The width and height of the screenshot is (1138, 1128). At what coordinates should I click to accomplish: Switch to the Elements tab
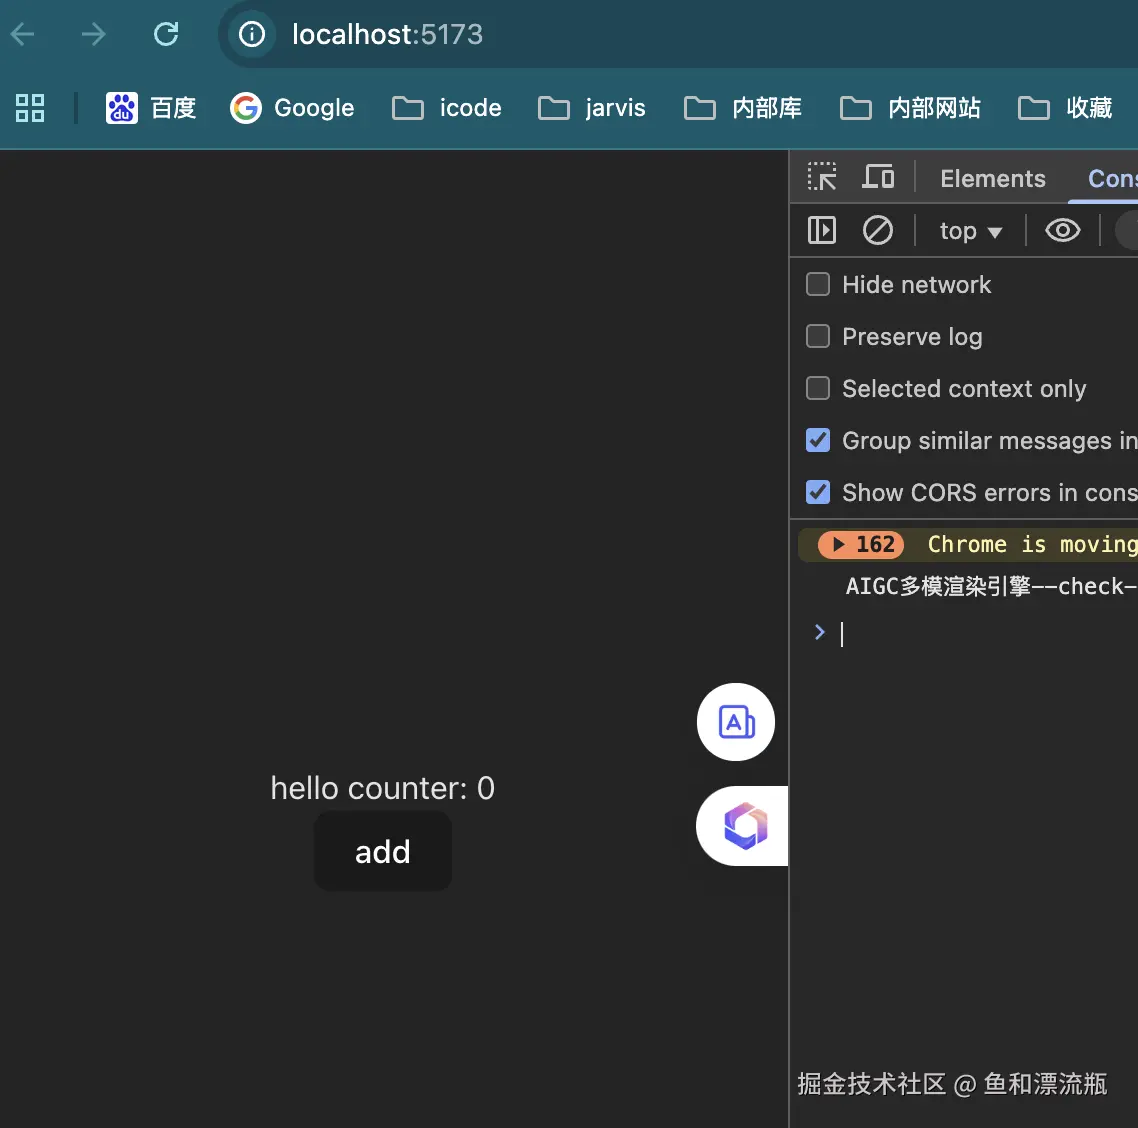pos(992,178)
